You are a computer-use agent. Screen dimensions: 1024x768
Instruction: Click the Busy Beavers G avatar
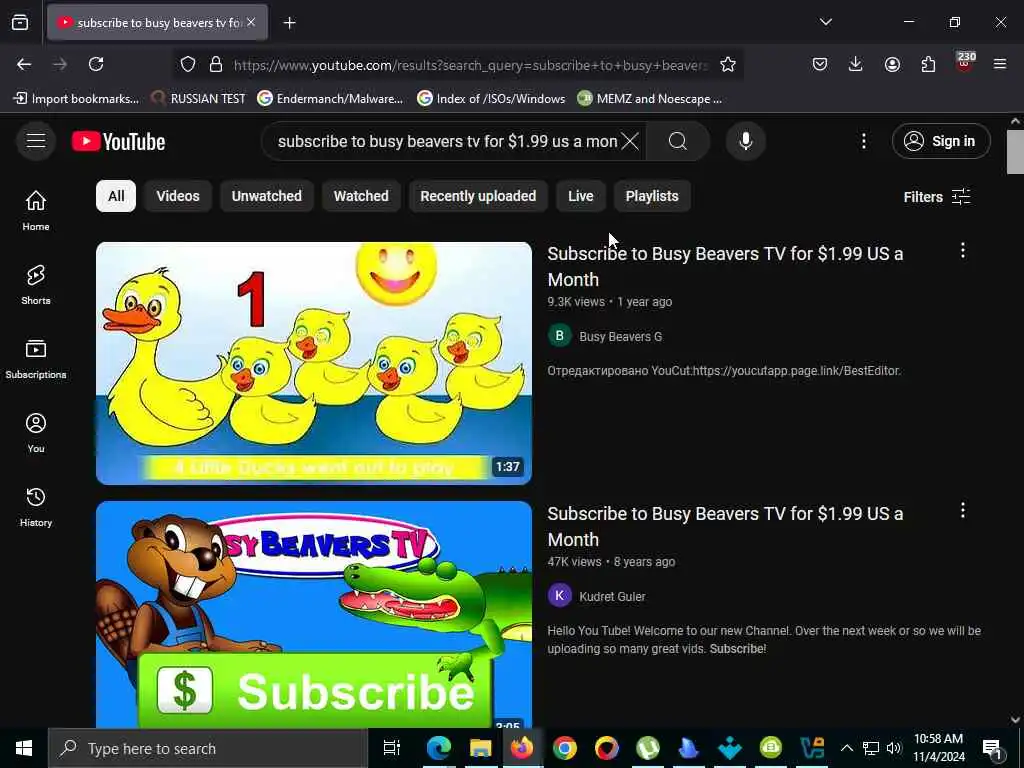click(x=559, y=336)
